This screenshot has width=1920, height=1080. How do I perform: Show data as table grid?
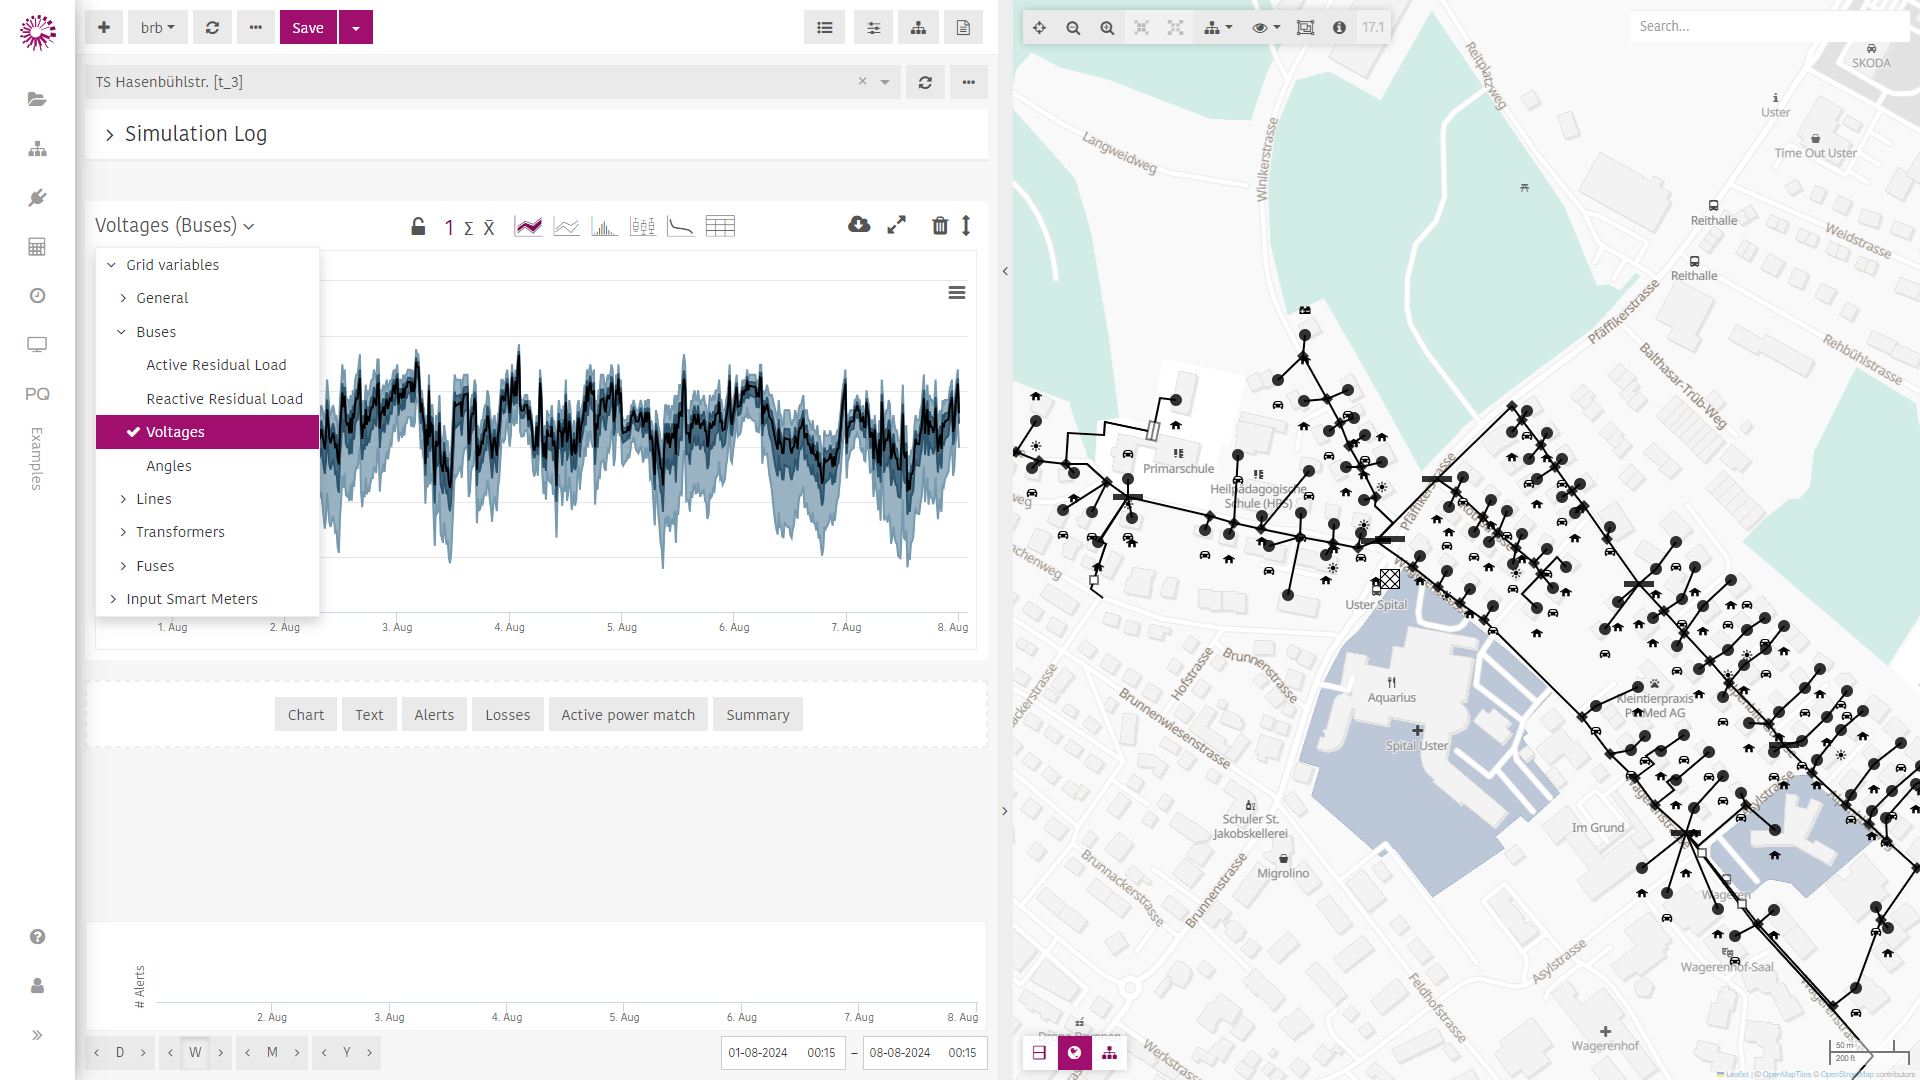point(720,227)
